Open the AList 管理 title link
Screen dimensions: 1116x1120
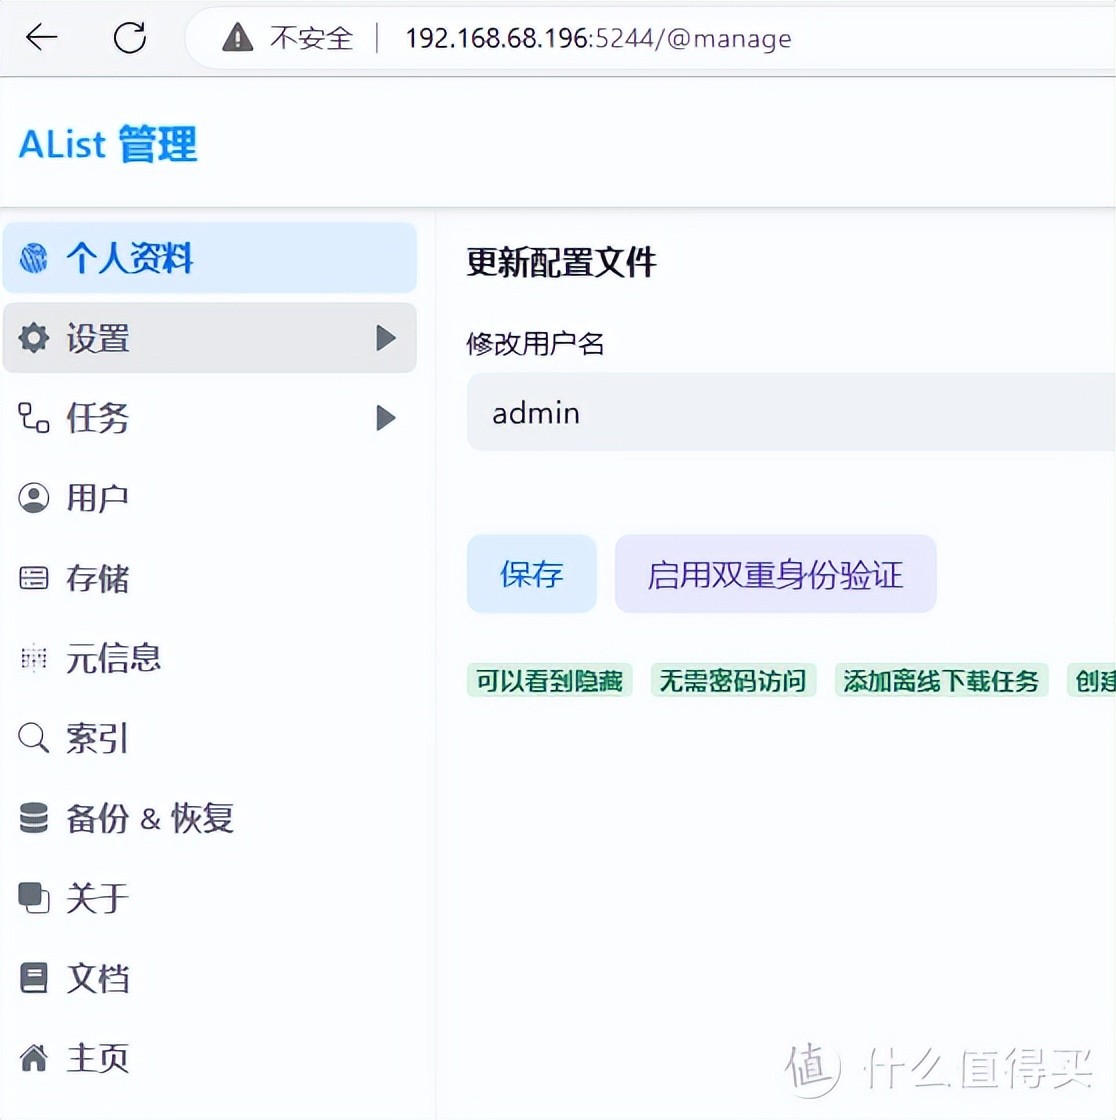108,144
